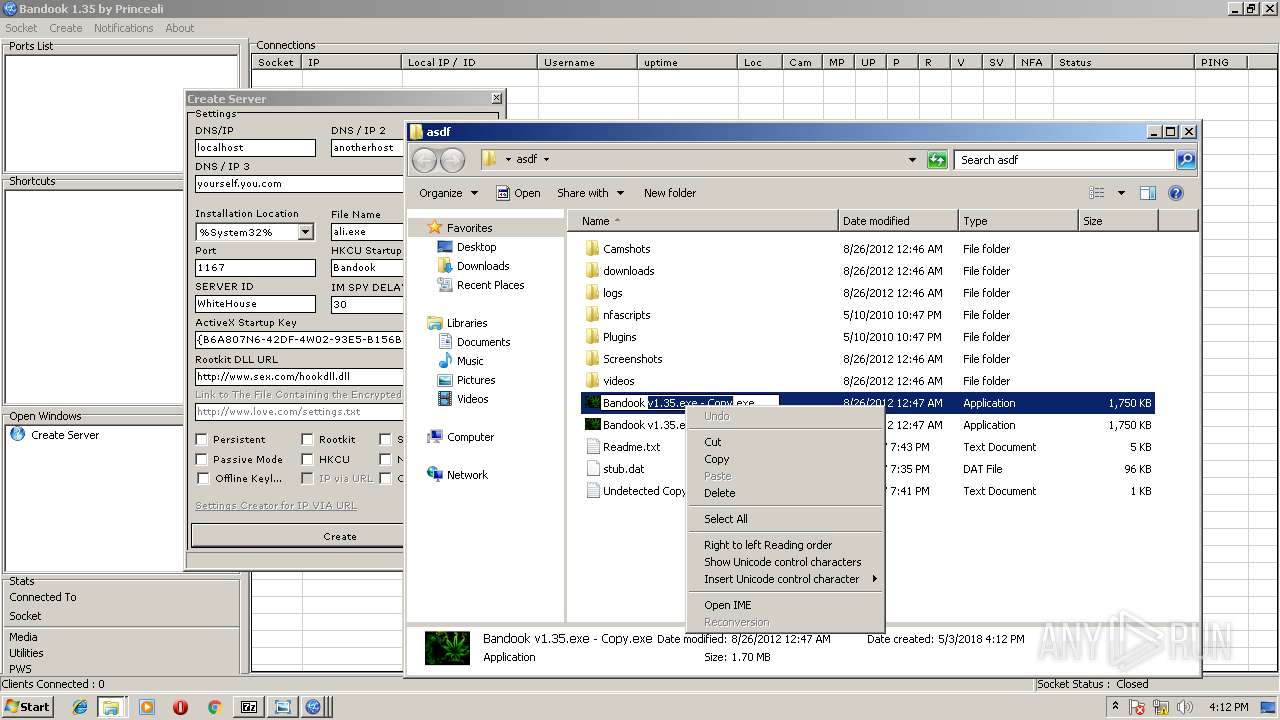Select the nfascripts folder icon
This screenshot has width=1280, height=720.
tap(592, 315)
